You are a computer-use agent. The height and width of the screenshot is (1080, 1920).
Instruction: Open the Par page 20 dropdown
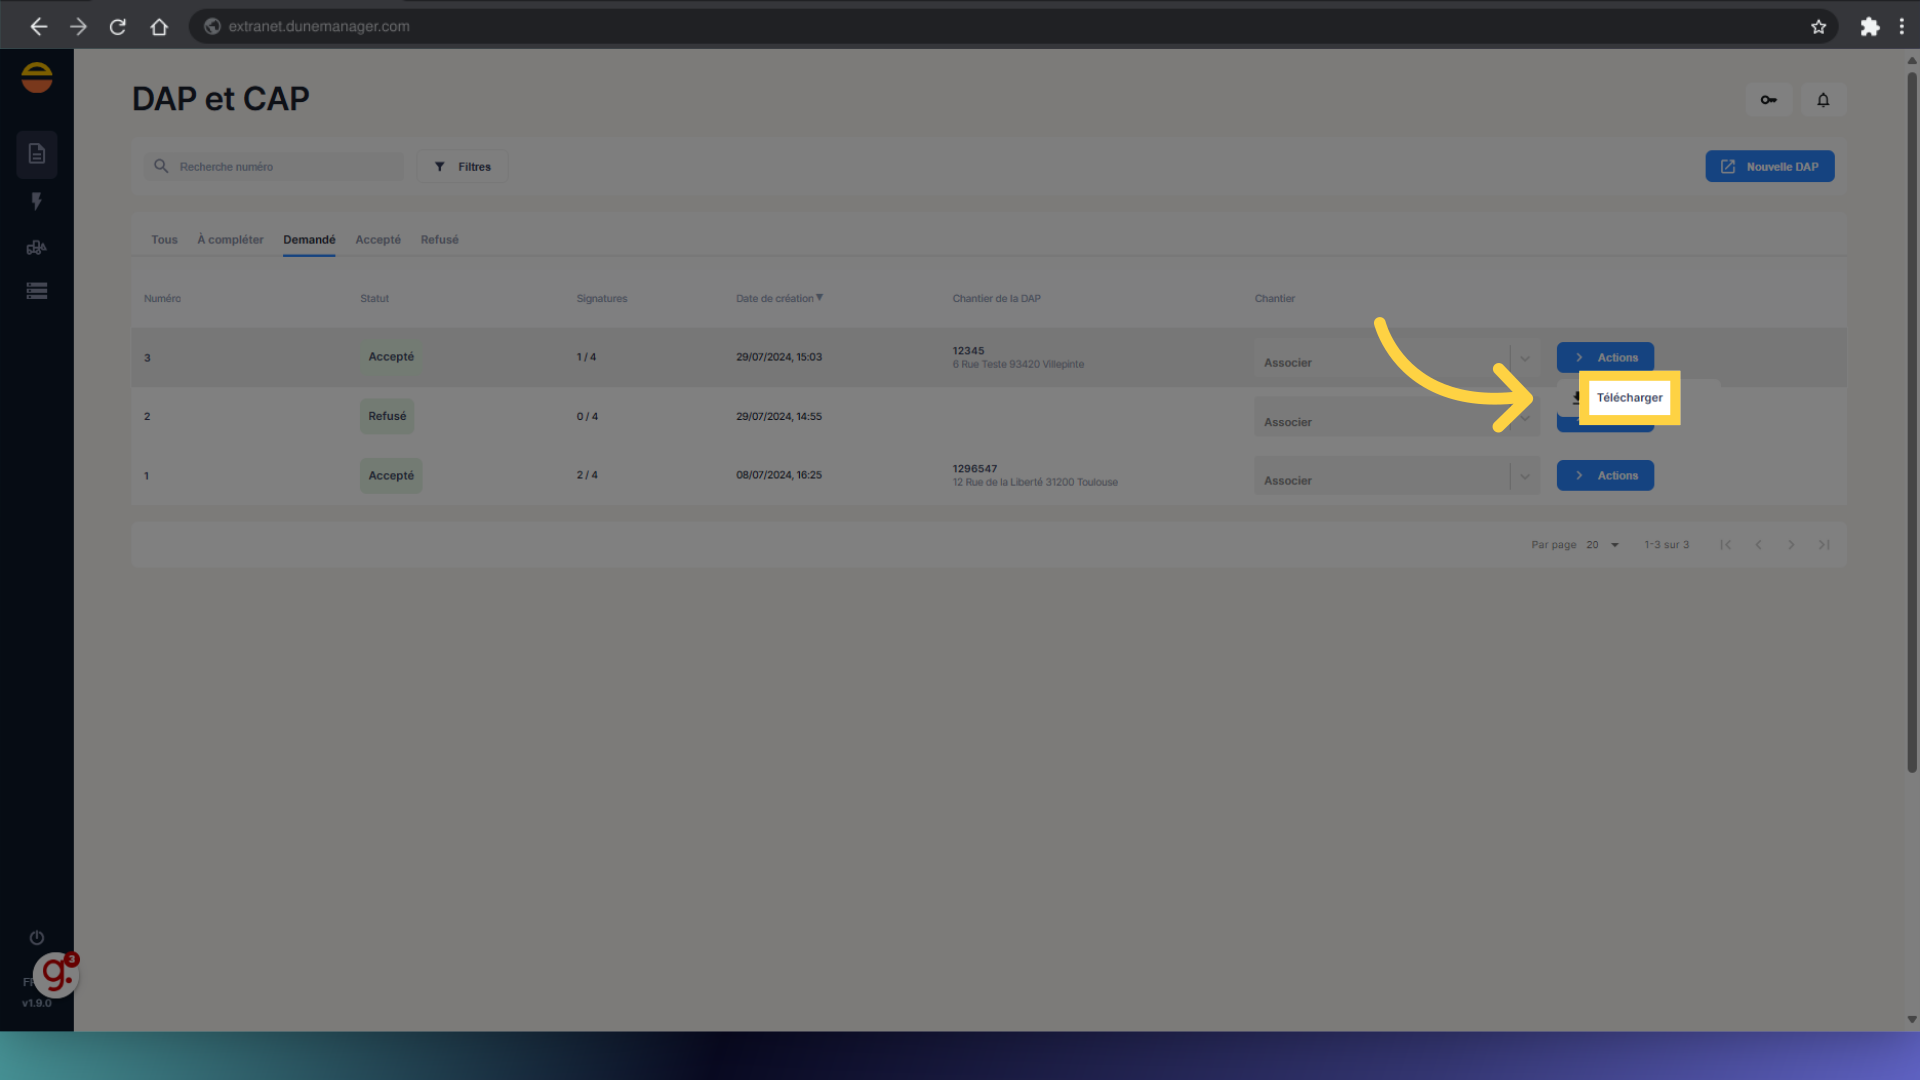coord(1602,545)
